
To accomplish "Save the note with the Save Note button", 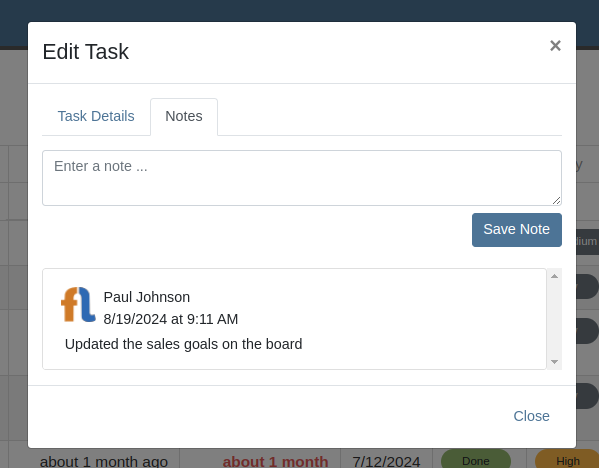I will pyautogui.click(x=516, y=230).
